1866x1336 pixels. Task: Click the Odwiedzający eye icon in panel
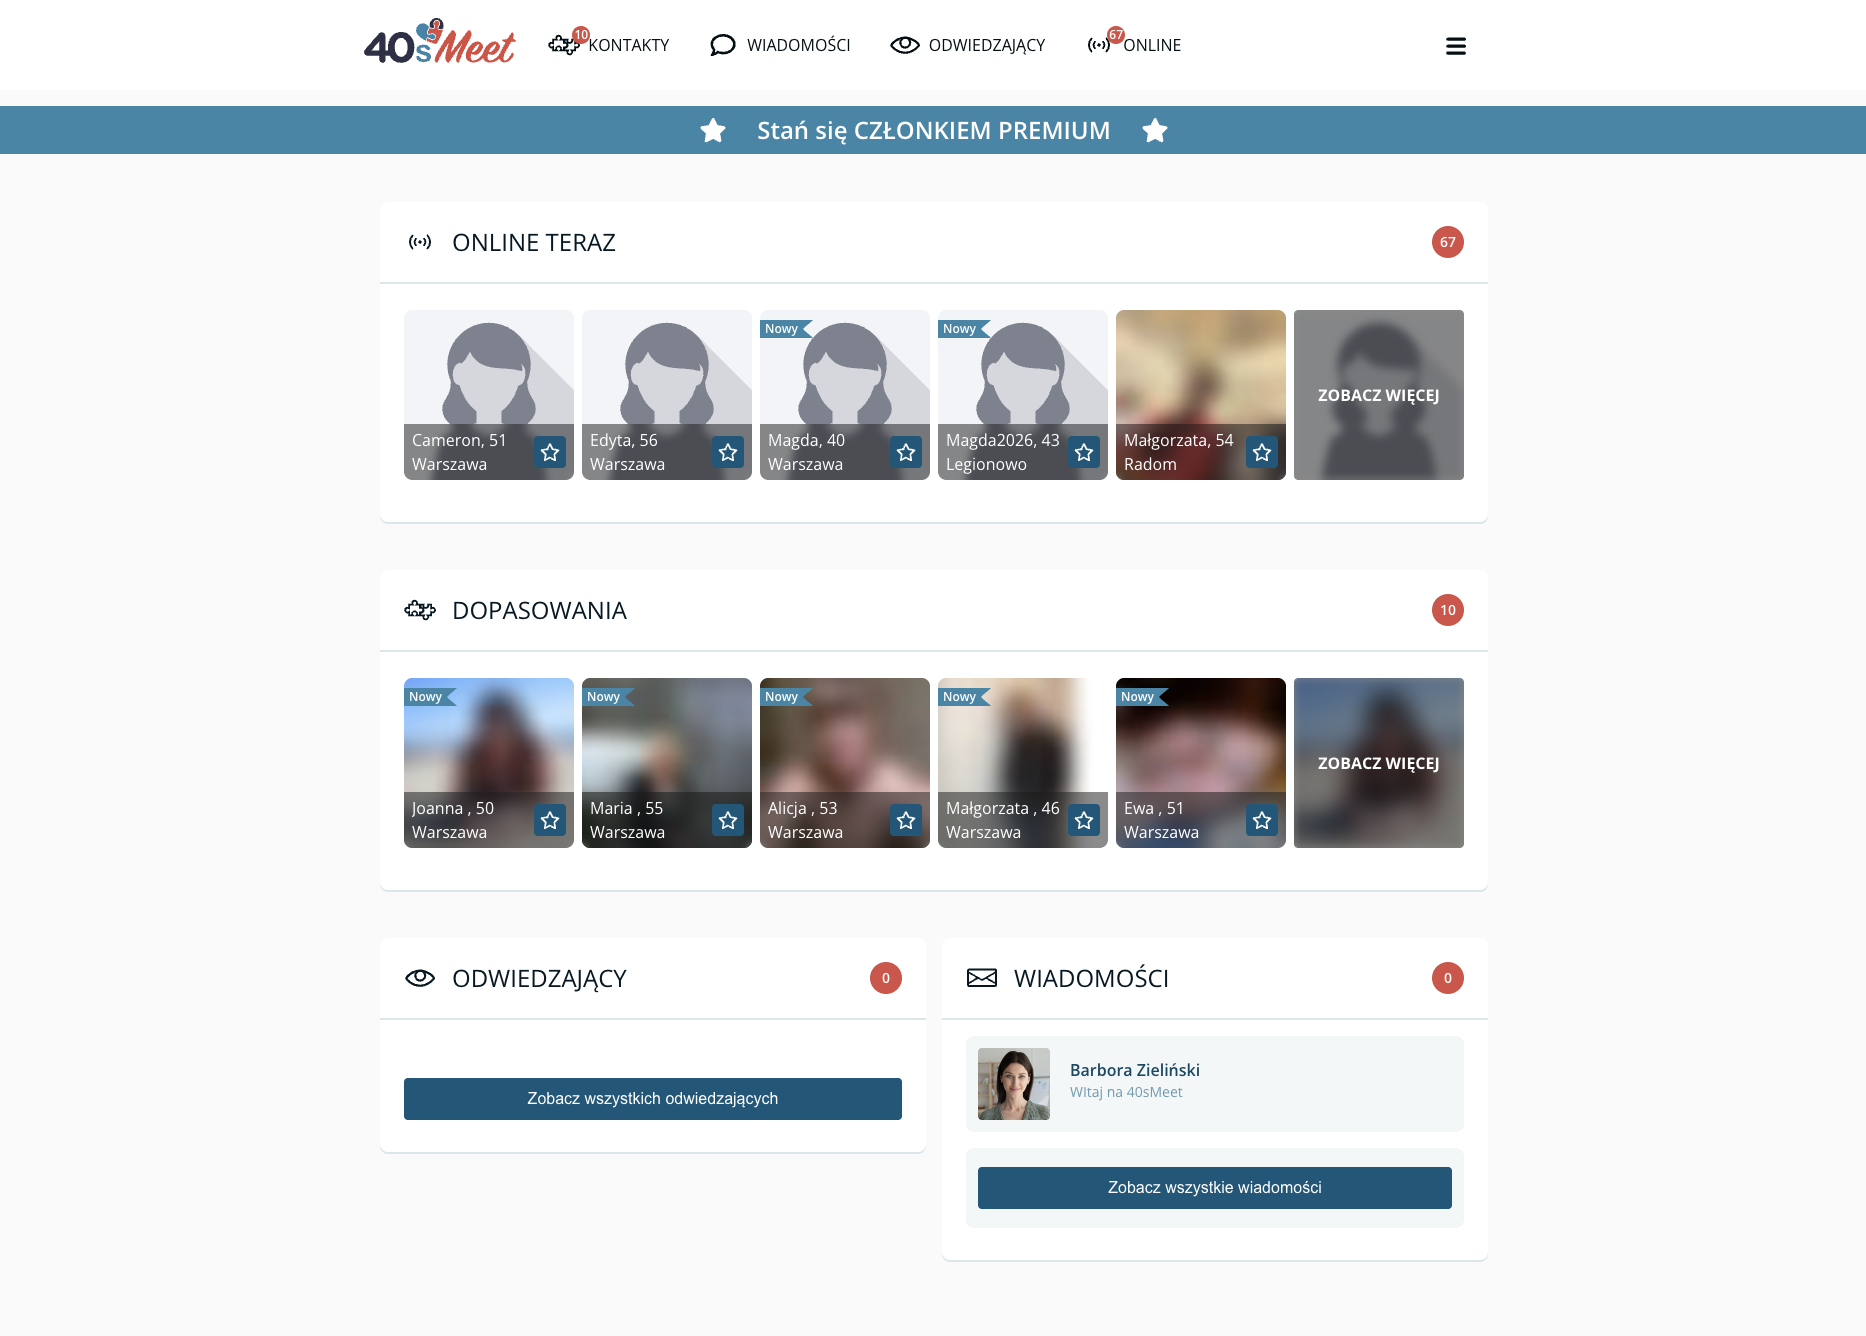point(420,978)
